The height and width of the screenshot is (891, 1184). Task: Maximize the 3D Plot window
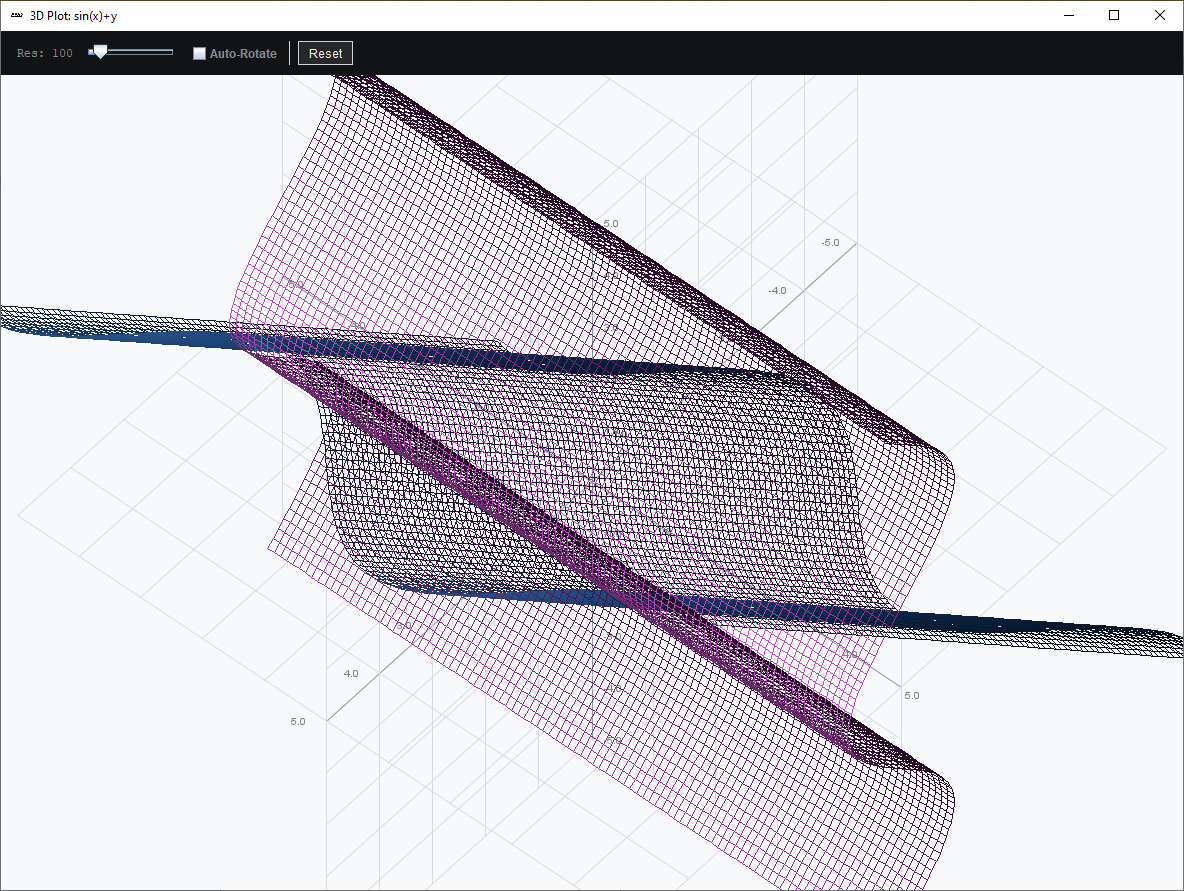(1114, 15)
